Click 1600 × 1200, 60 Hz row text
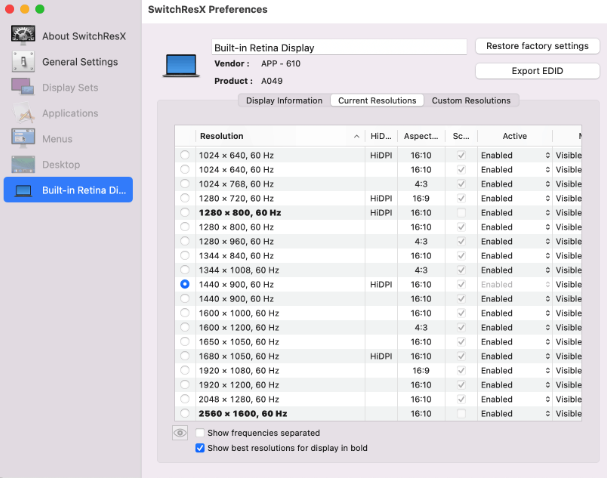Image resolution: width=607 pixels, height=478 pixels. coord(239,327)
